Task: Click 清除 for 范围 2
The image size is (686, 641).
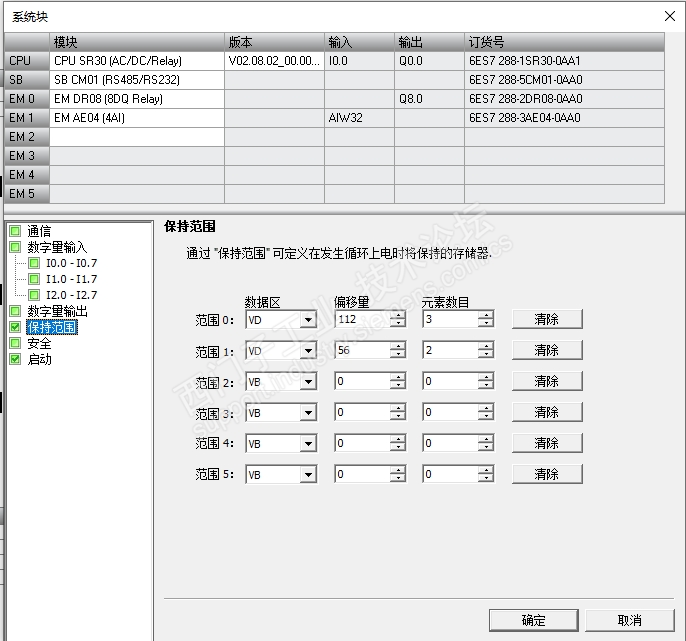Action: pos(547,382)
